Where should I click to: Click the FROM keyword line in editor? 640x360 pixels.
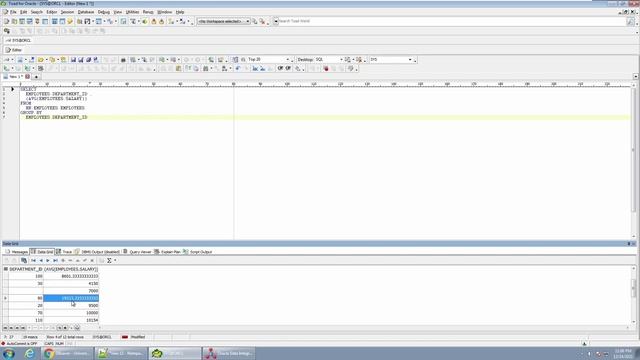tap(26, 103)
